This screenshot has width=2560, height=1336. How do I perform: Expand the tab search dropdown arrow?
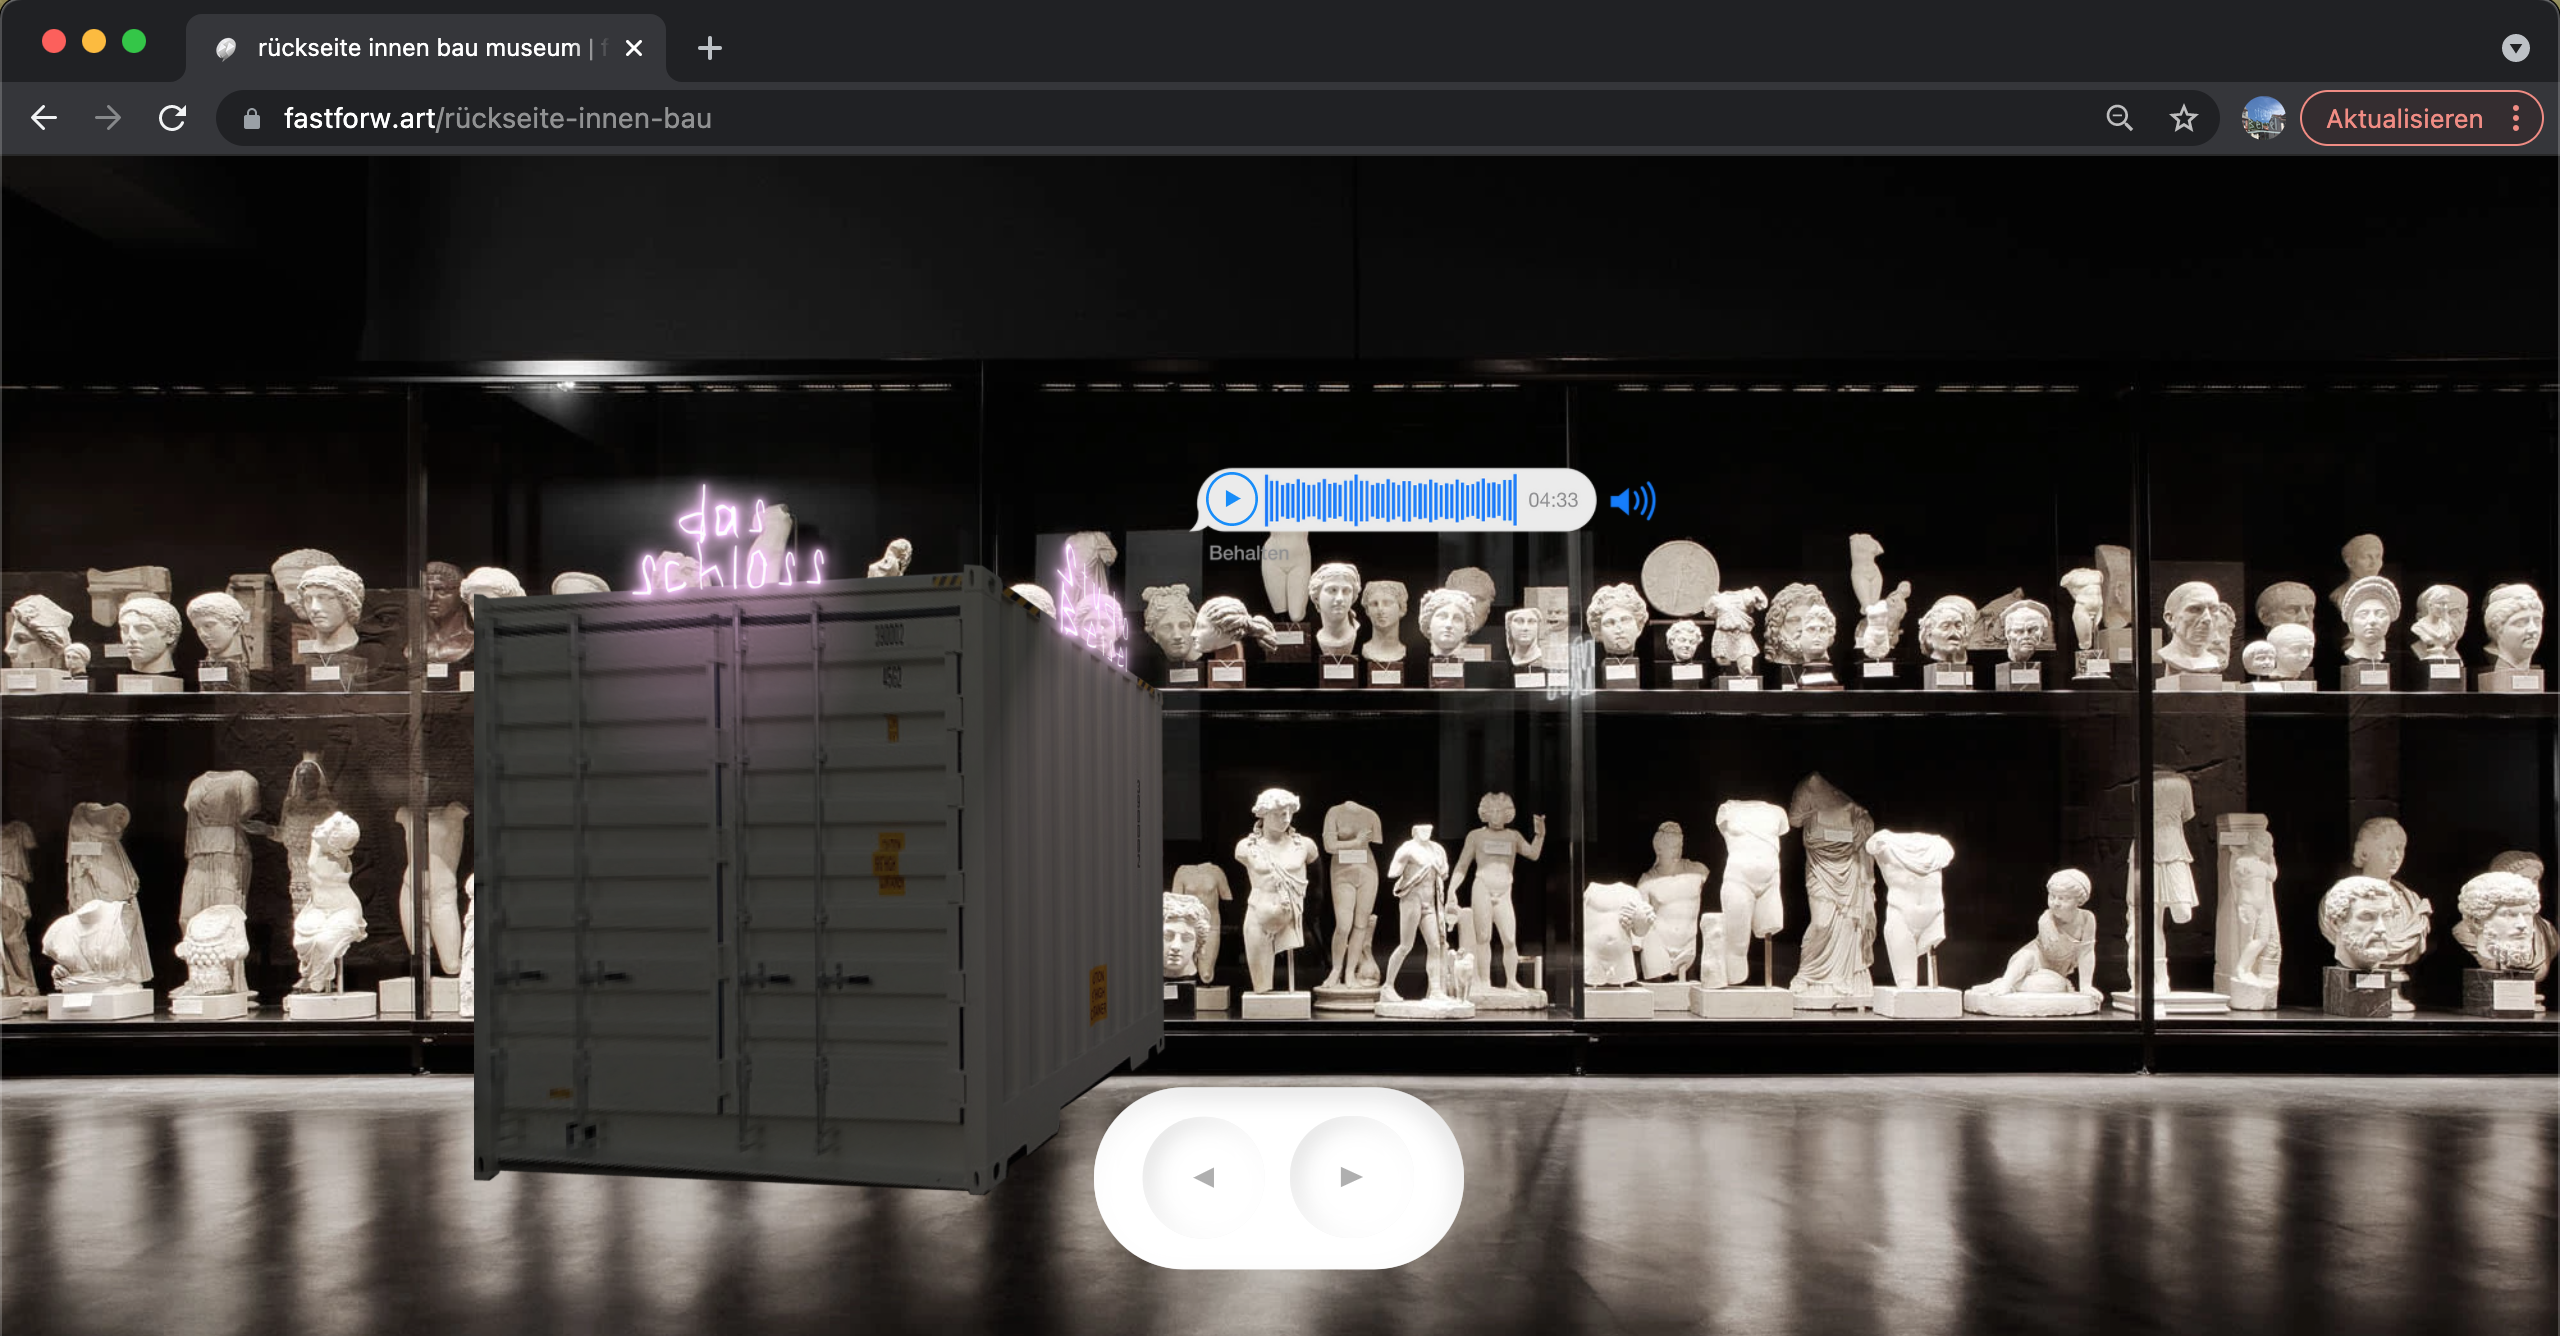(2515, 48)
